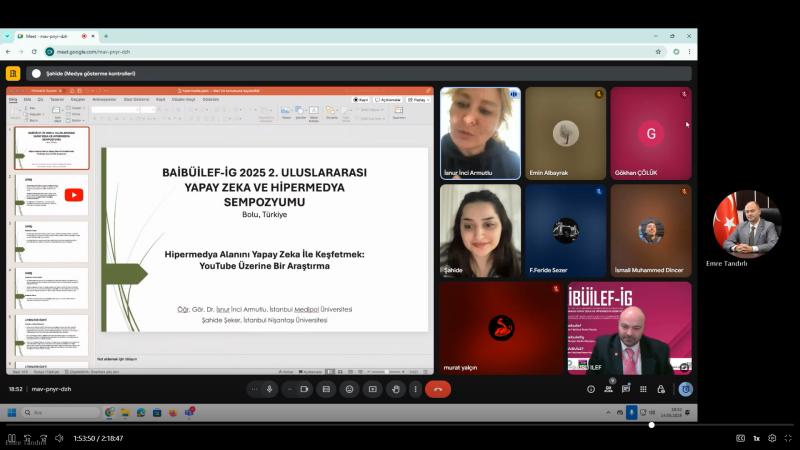Toggle the raise hand button
The width and height of the screenshot is (800, 450).
[x=396, y=389]
